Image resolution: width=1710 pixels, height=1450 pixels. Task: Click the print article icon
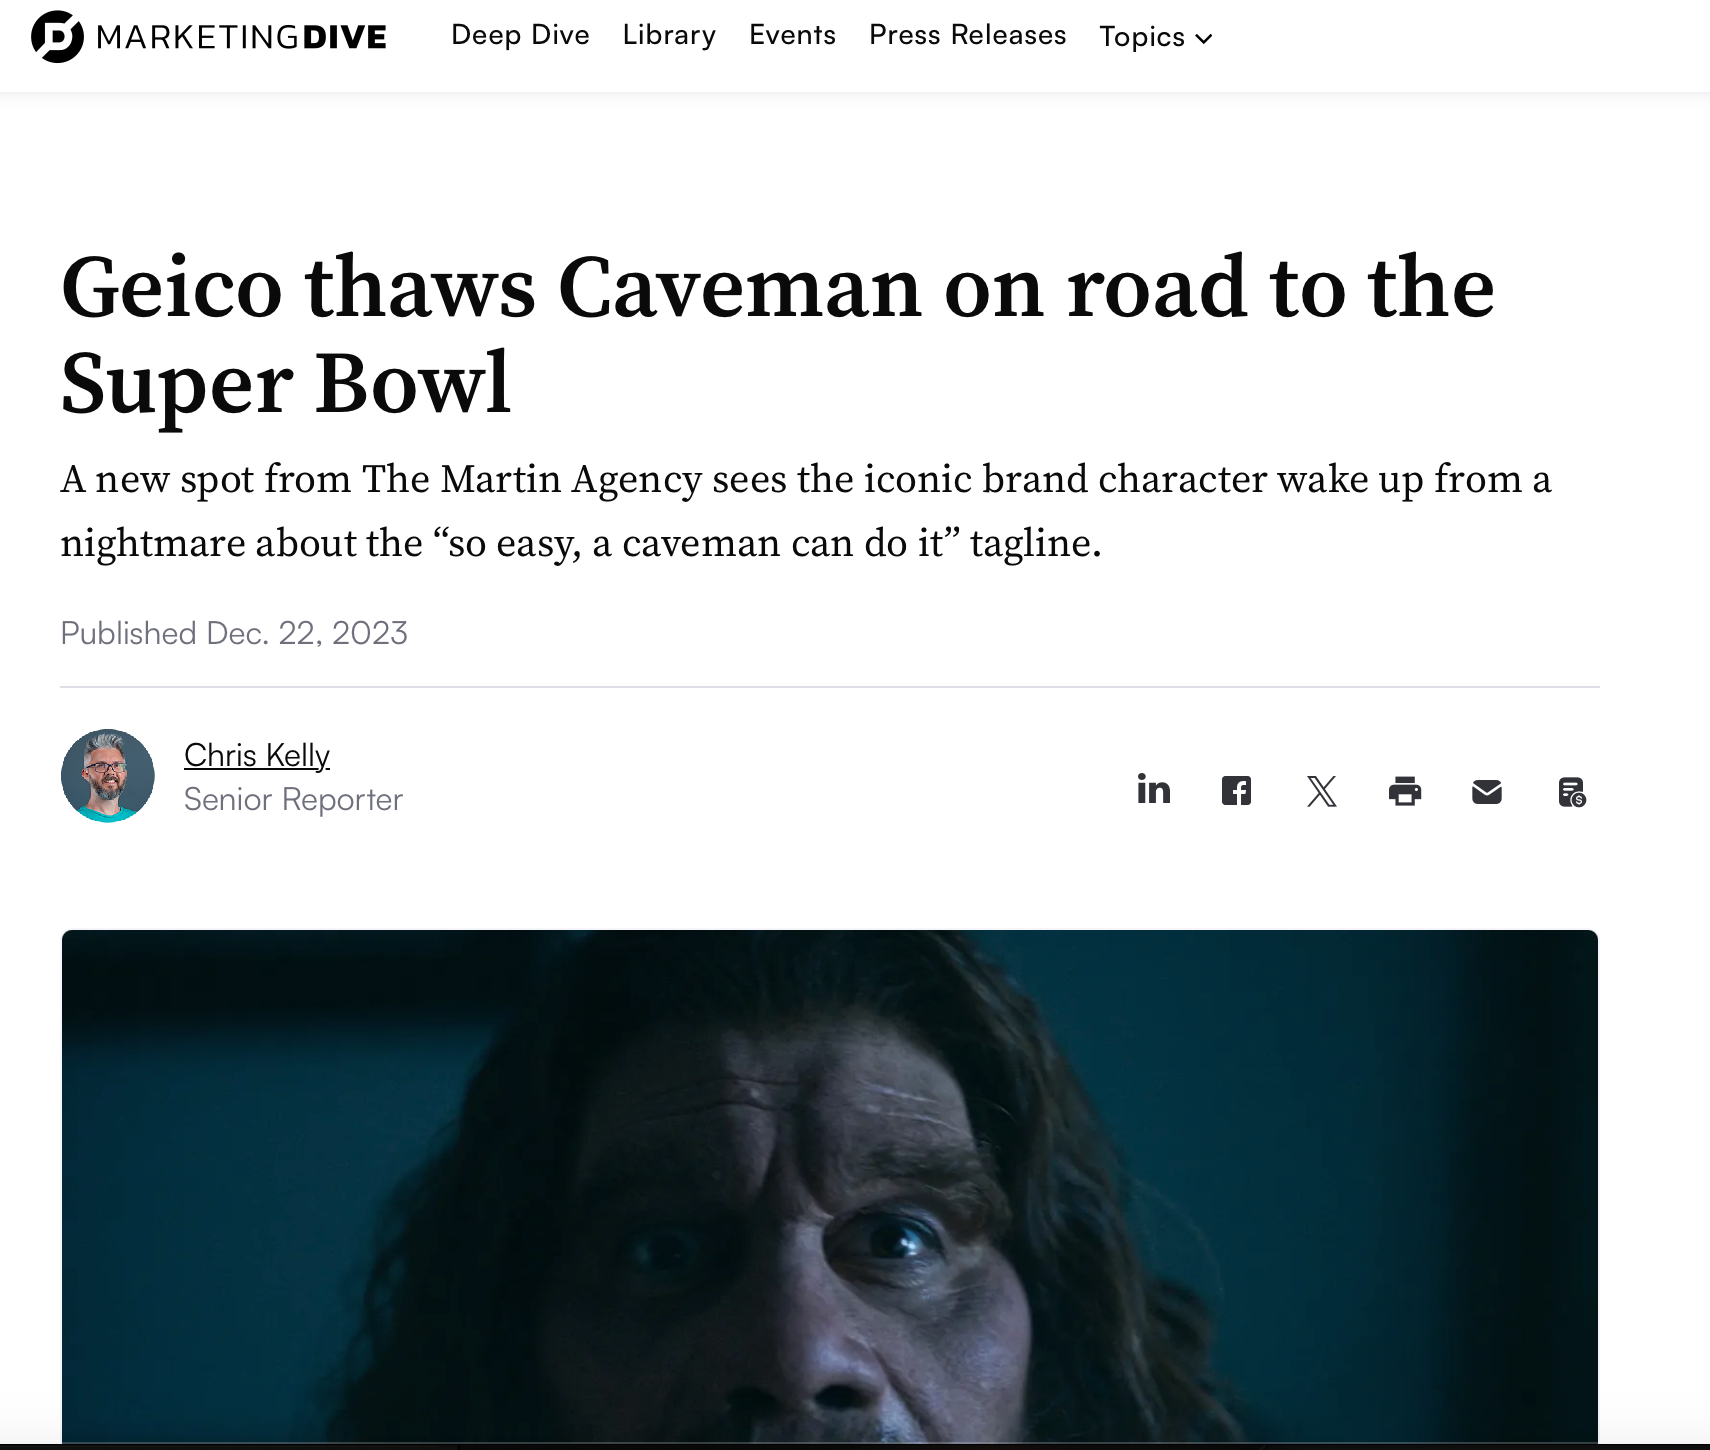(x=1404, y=791)
